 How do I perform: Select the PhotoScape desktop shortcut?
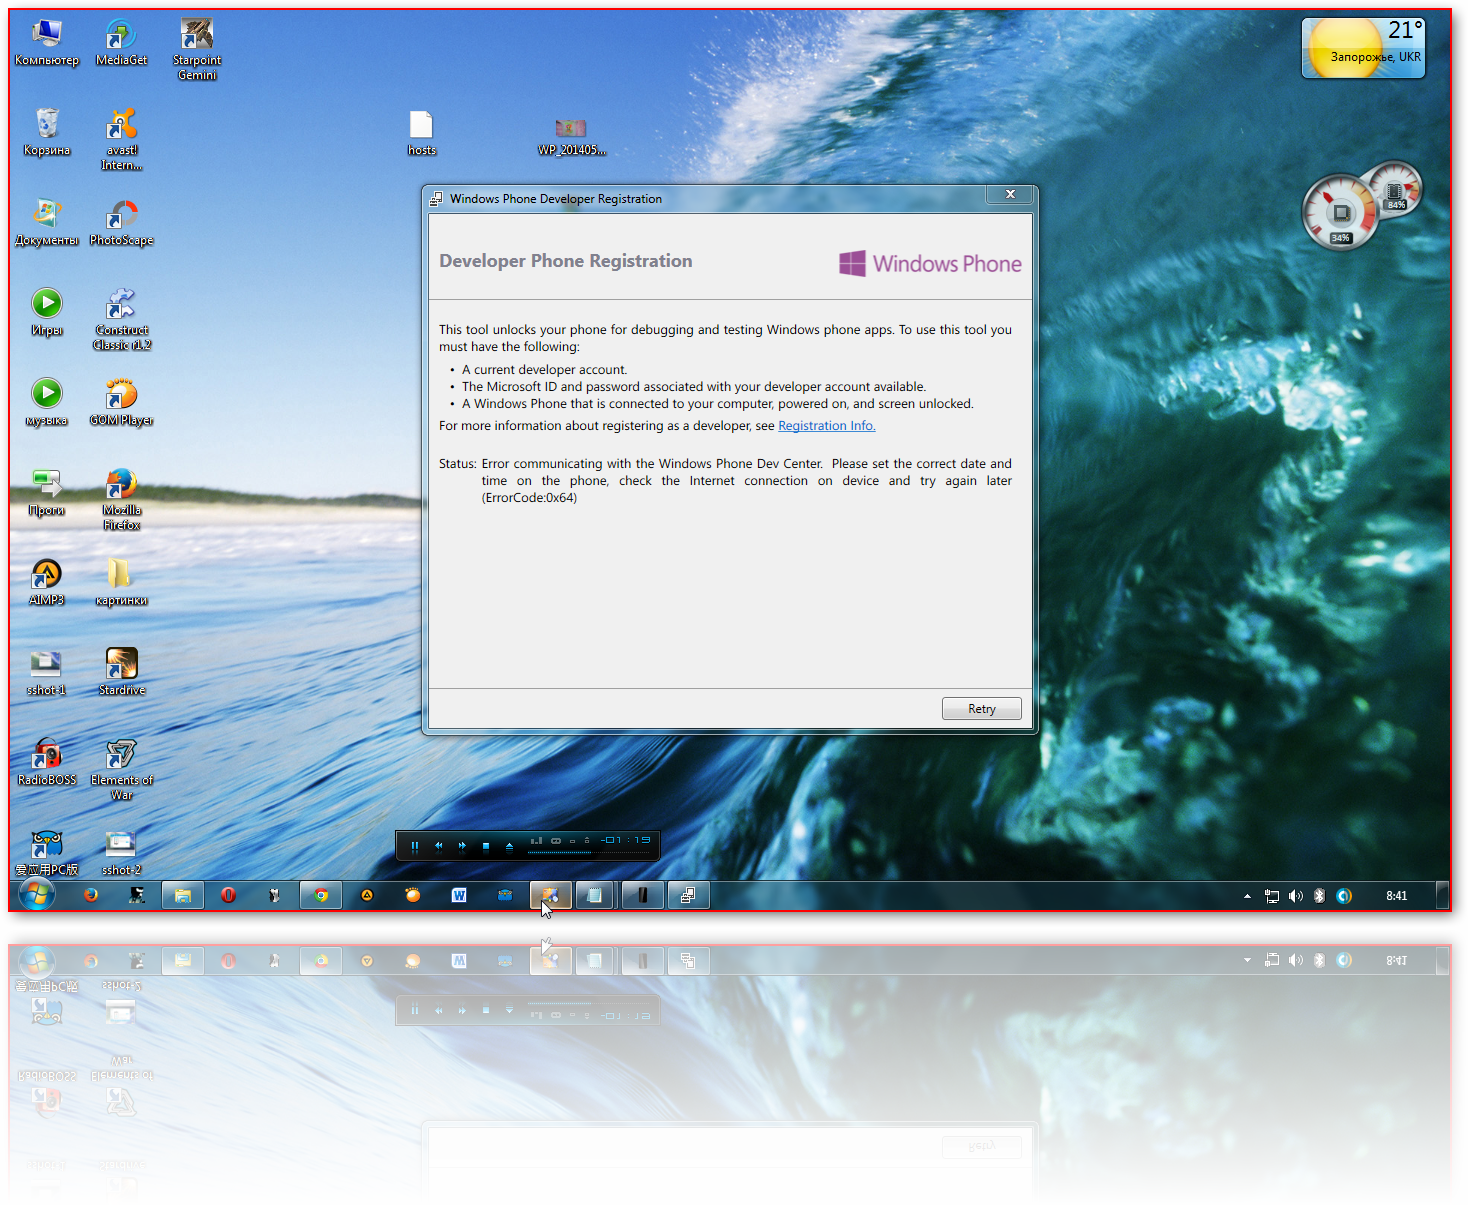[x=122, y=223]
